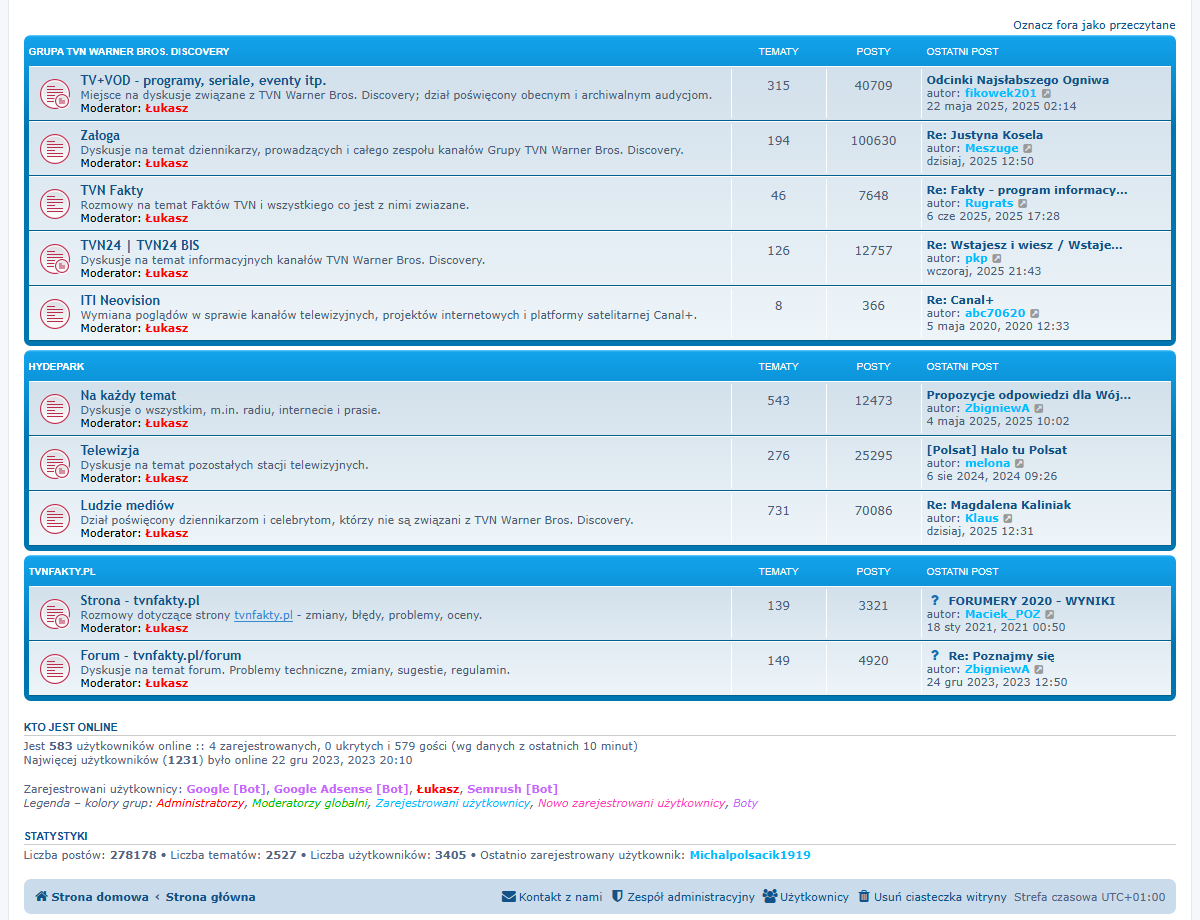Open KTO JEST ONLINE heading link
The height and width of the screenshot is (920, 1200).
[70, 727]
